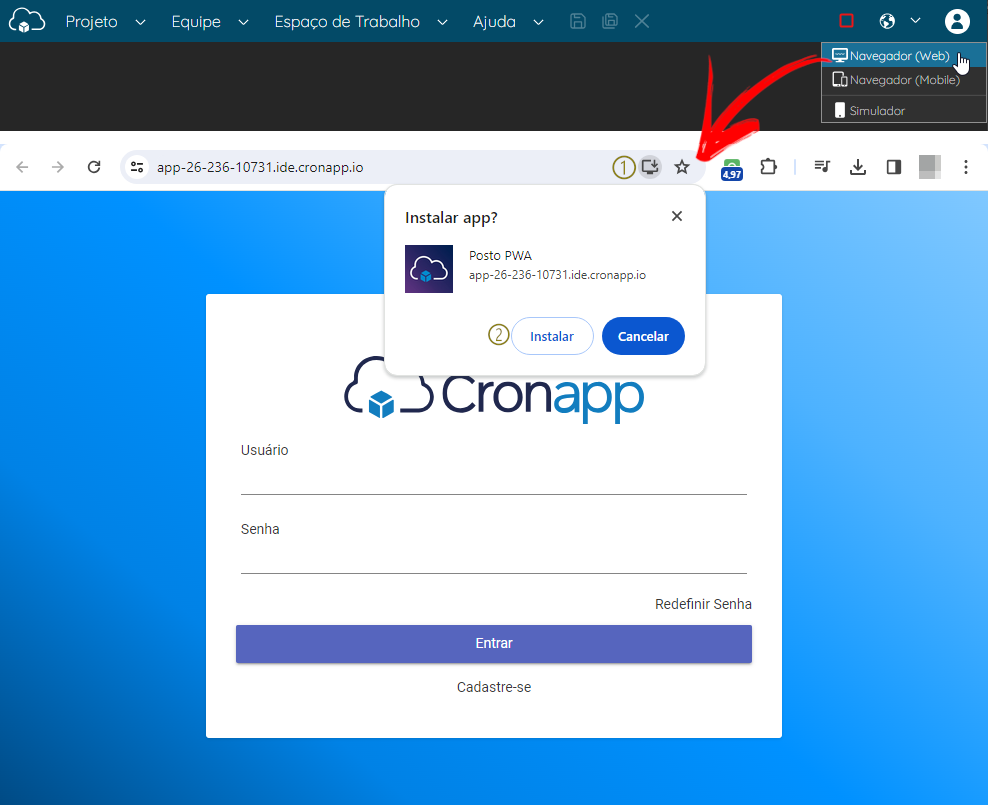Select Navegador (Mobile) option
The height and width of the screenshot is (805, 988).
(904, 80)
